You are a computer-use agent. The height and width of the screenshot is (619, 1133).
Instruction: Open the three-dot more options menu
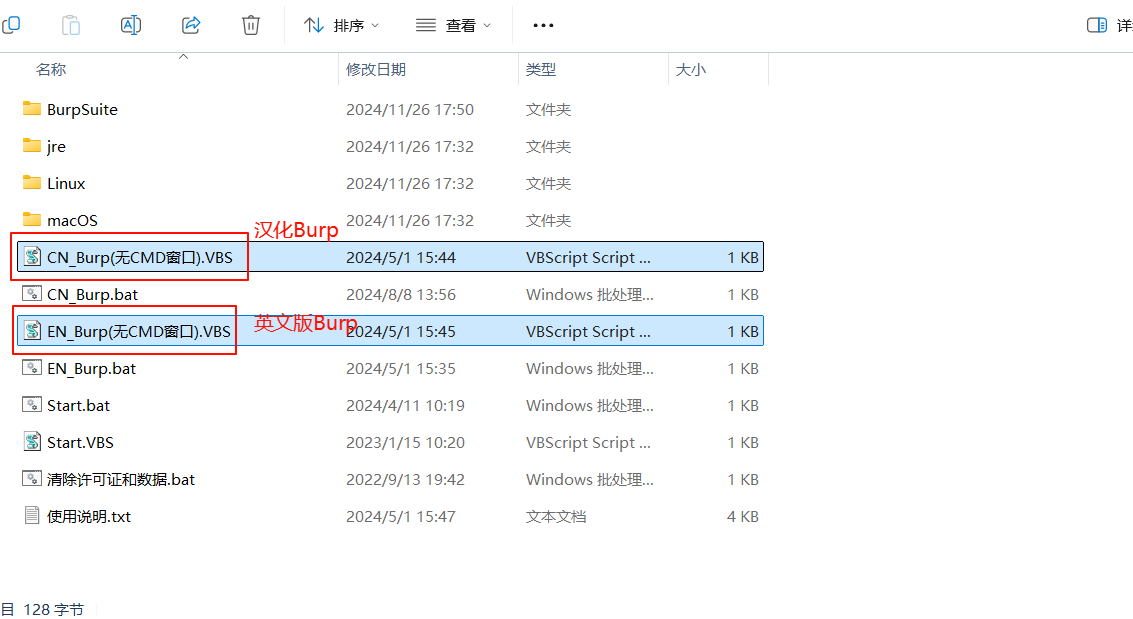coord(543,25)
